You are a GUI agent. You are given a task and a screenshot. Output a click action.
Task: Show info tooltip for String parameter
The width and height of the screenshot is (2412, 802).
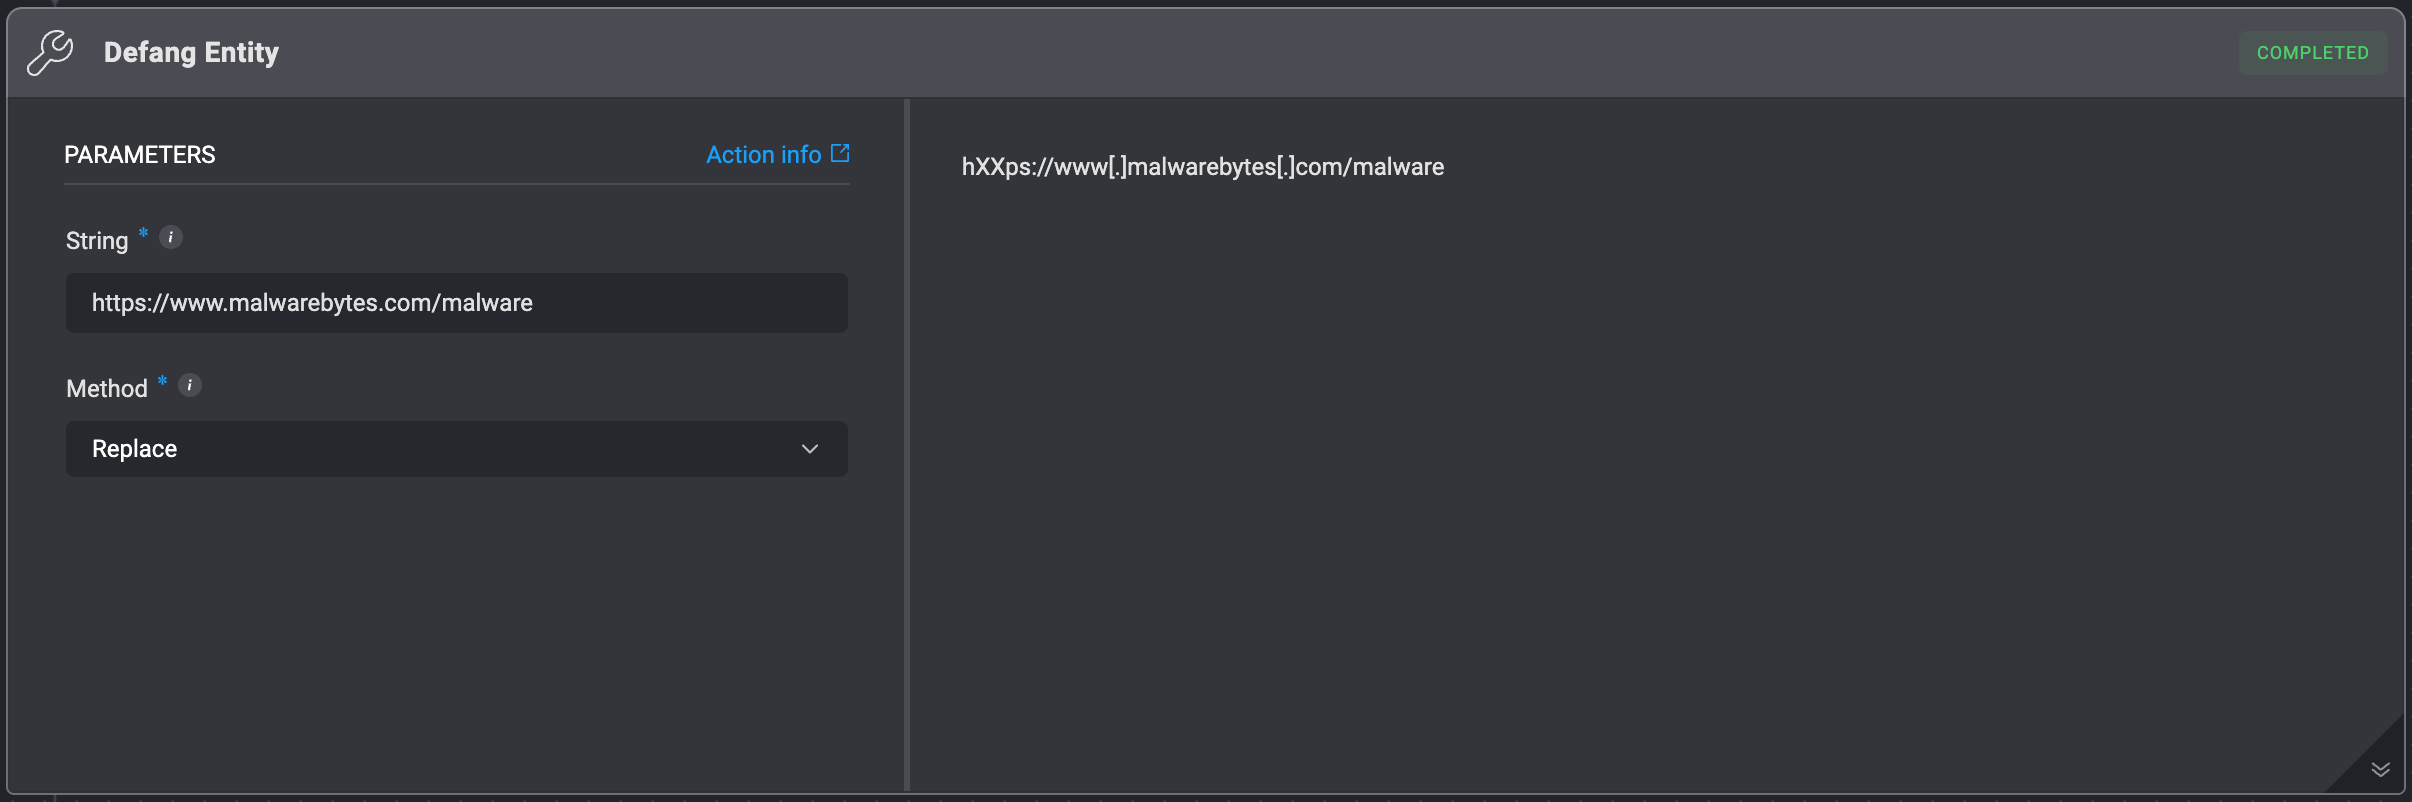pyautogui.click(x=171, y=238)
